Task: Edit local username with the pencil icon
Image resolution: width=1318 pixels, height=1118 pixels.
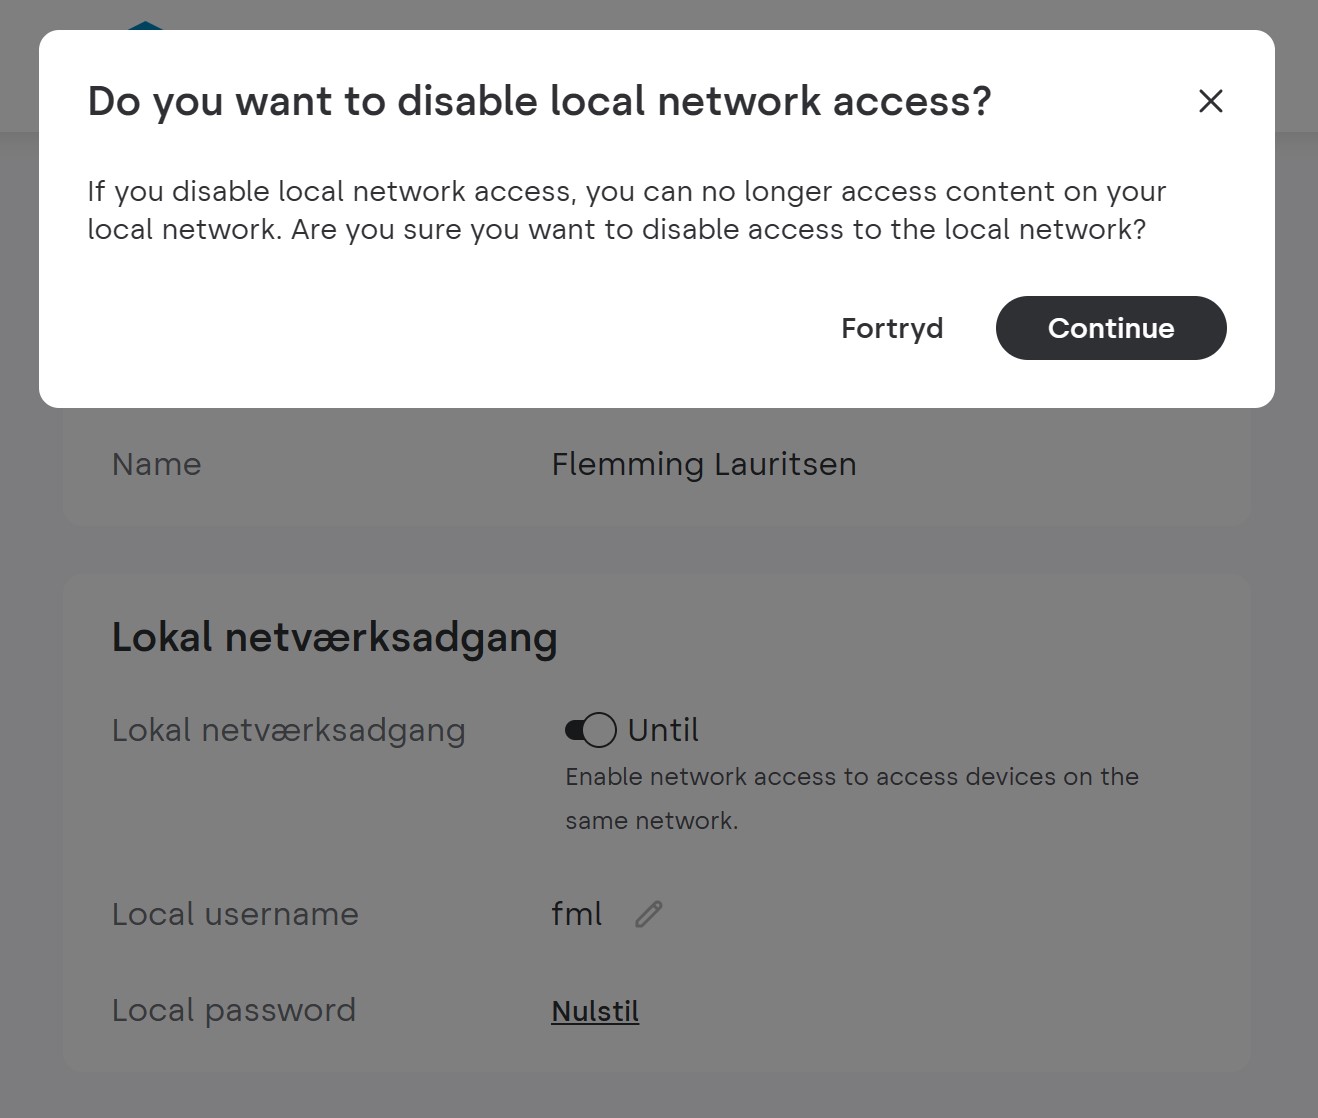Action: click(648, 914)
